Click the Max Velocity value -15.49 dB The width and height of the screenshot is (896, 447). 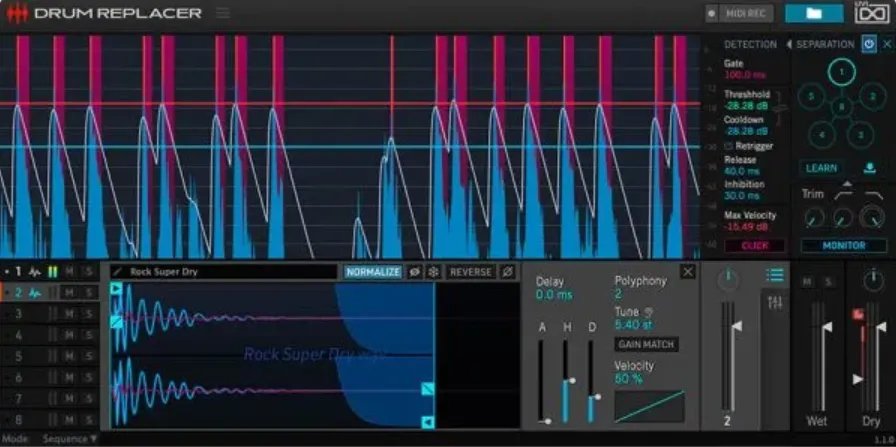click(746, 227)
